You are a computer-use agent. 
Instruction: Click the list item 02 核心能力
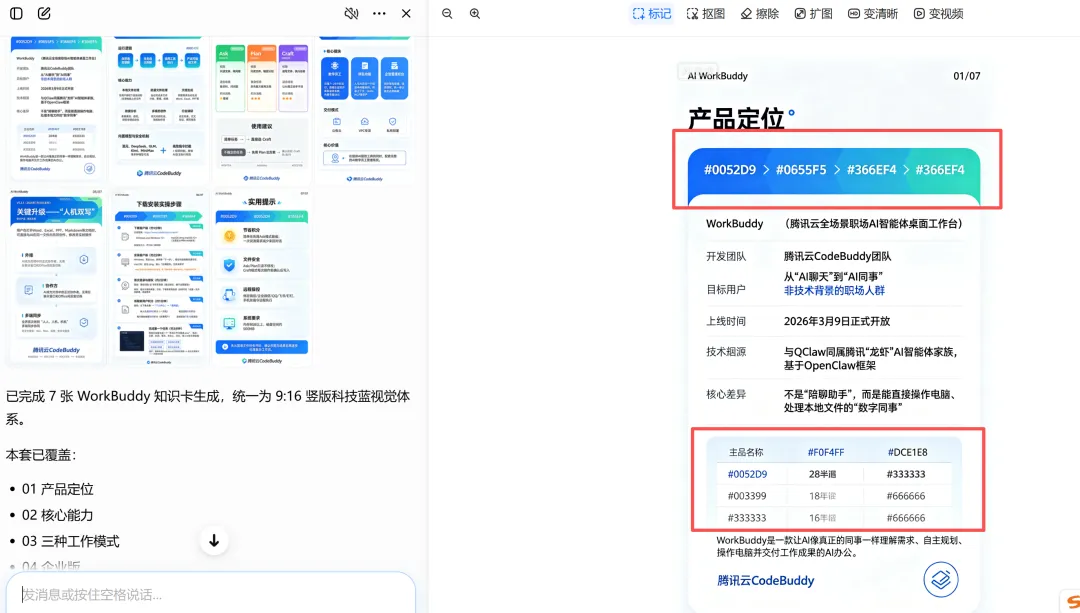pos(58,515)
